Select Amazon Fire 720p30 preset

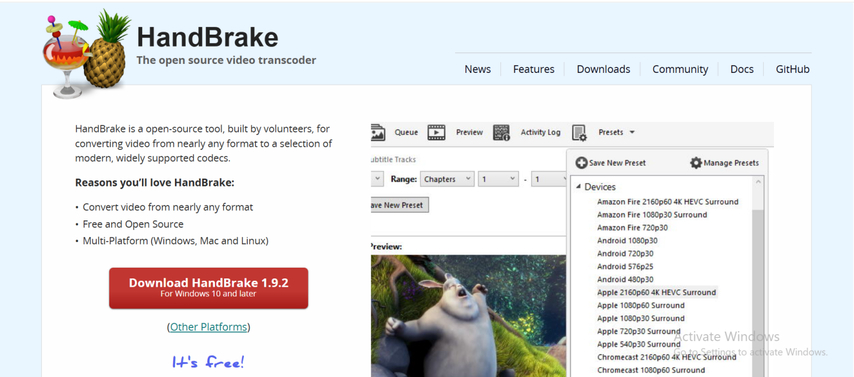point(632,228)
